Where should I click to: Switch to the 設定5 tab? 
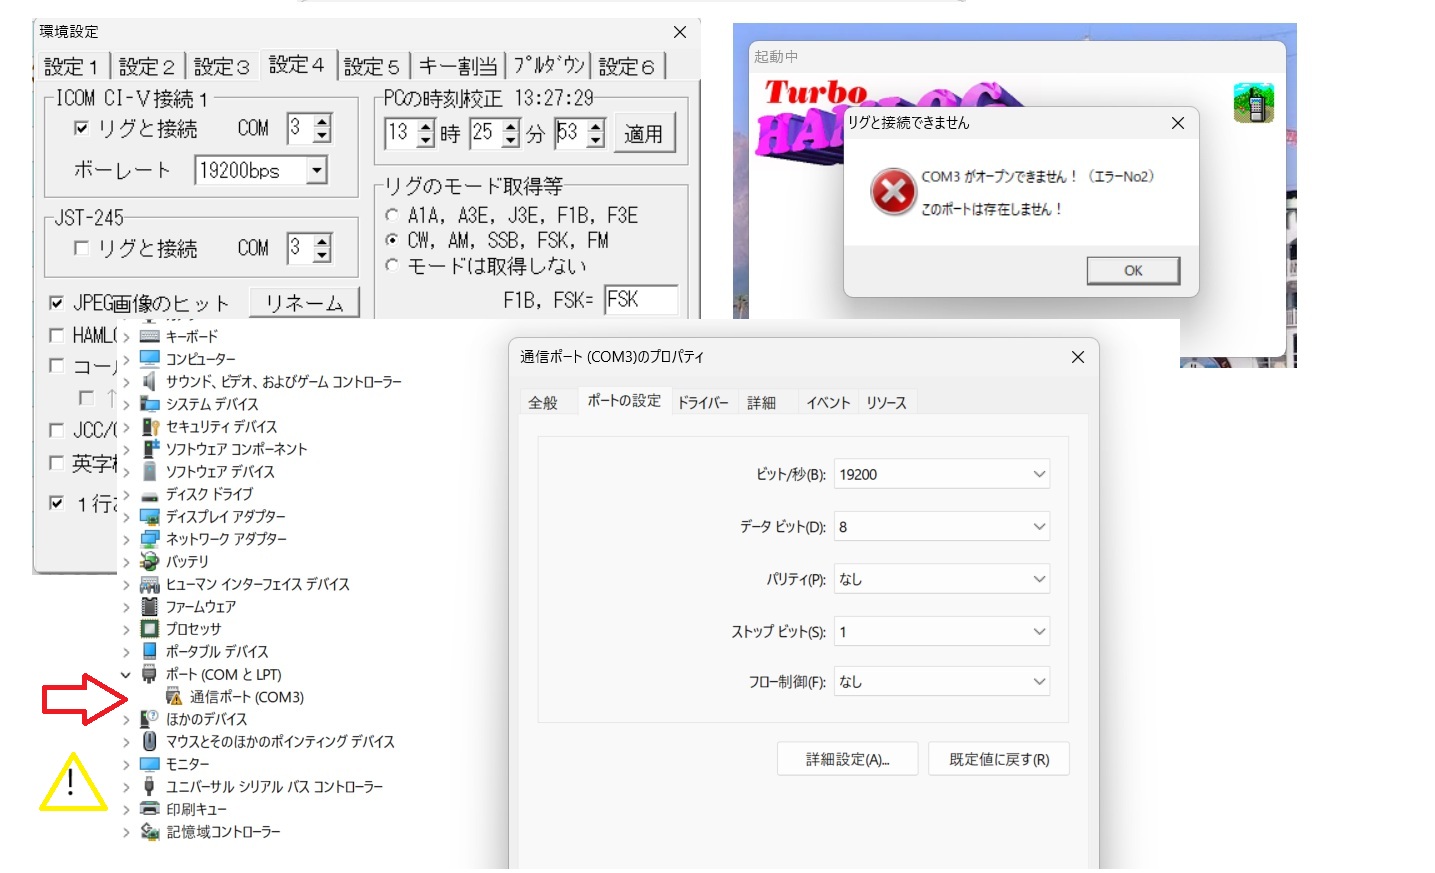point(372,67)
